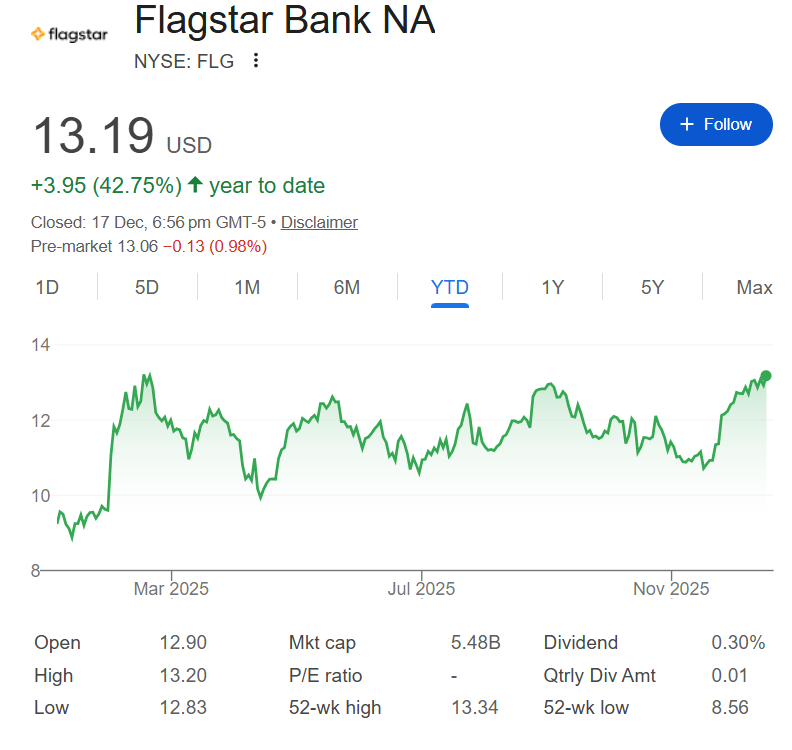792x750 pixels.
Task: Click the Nov 2025 axis label
Action: coord(671,589)
